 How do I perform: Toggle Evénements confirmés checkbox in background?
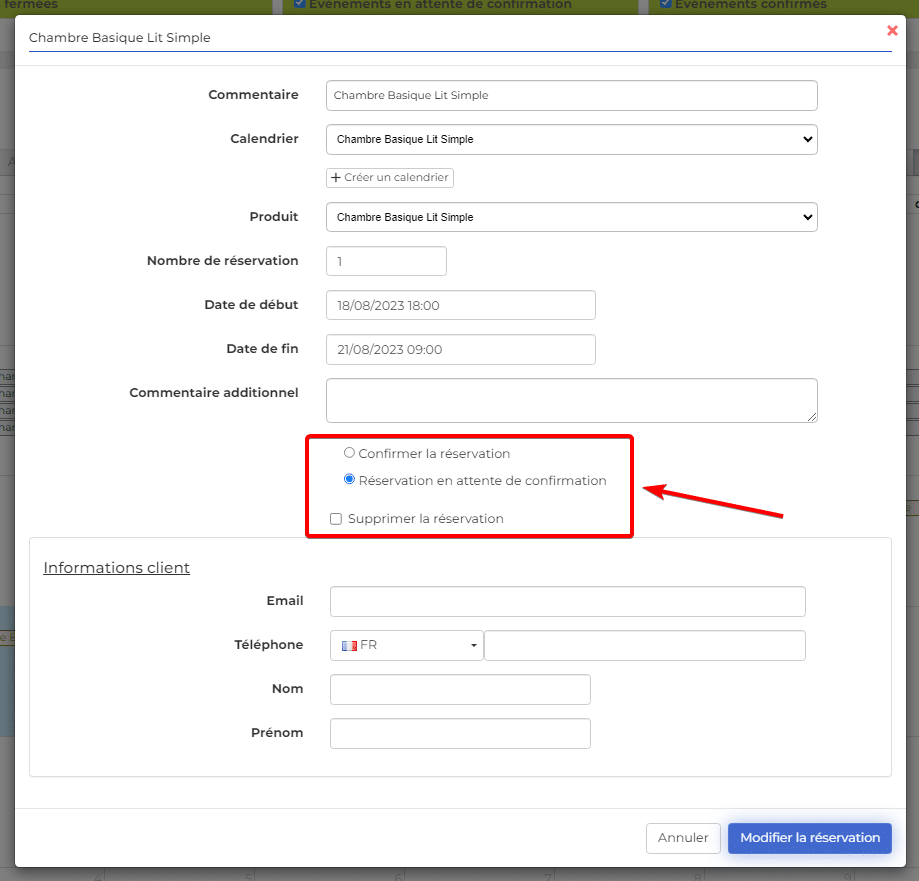point(666,4)
